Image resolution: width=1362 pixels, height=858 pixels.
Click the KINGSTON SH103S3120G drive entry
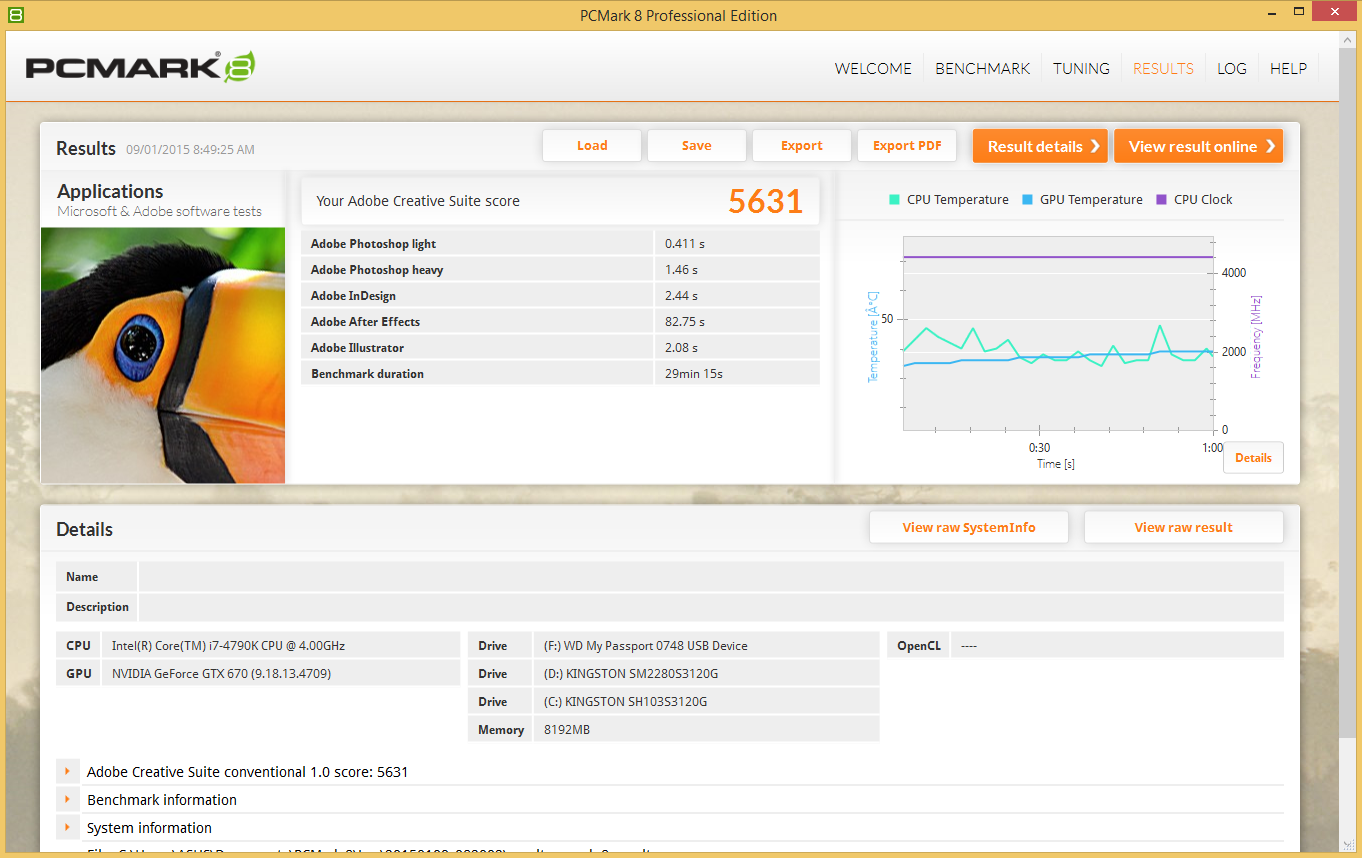pos(625,702)
